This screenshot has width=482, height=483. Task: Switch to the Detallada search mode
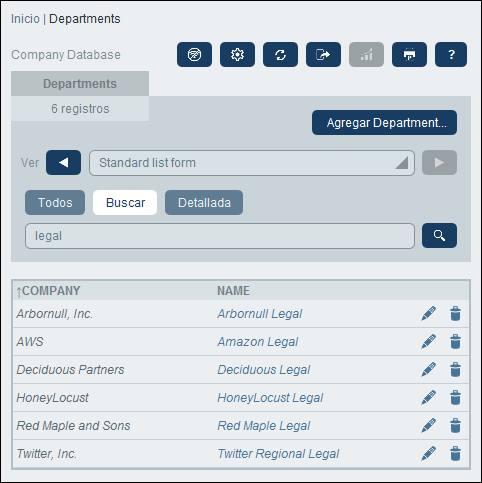click(x=204, y=203)
